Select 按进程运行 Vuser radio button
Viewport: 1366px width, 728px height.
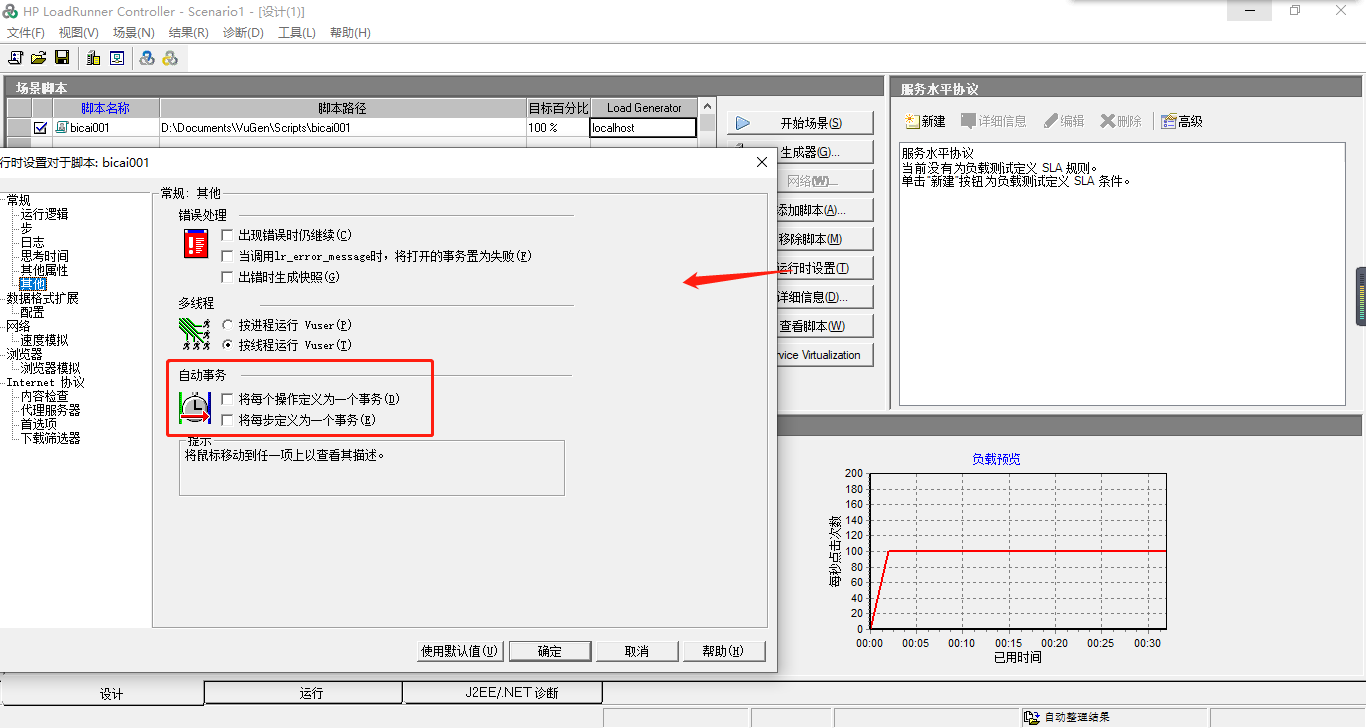pyautogui.click(x=227, y=324)
